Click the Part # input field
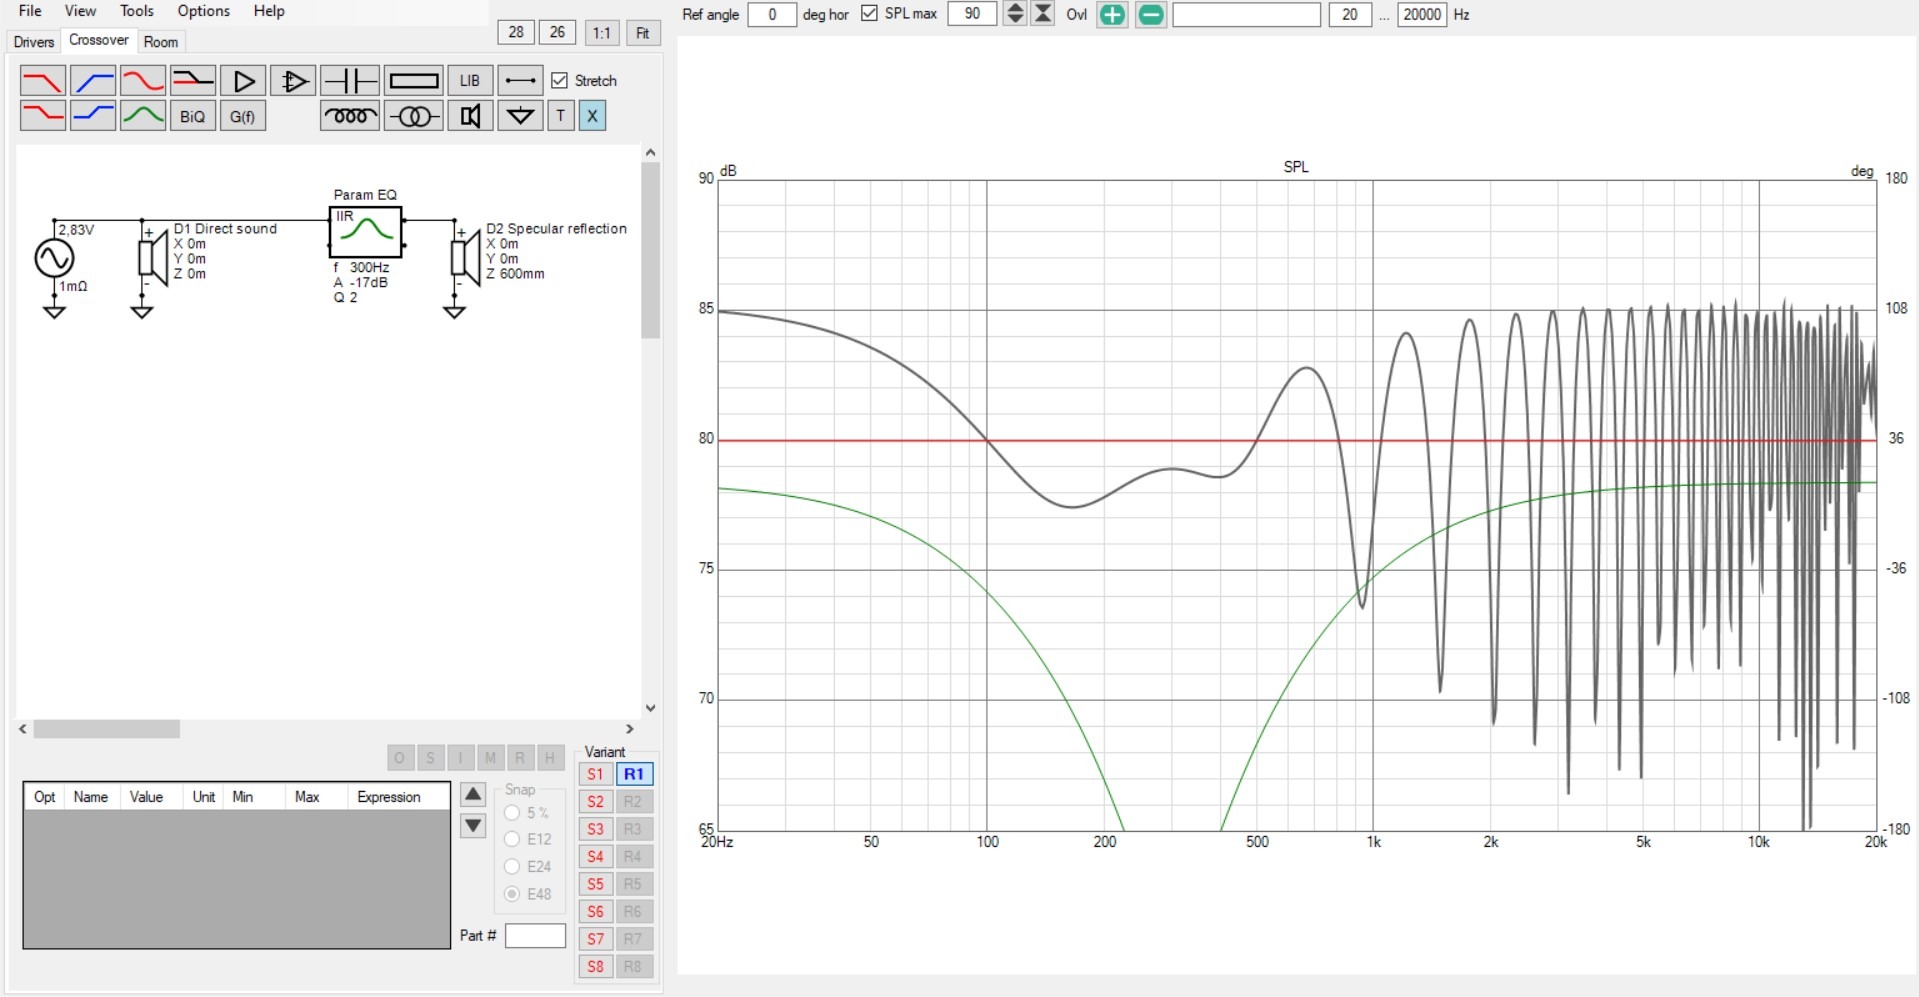Screen dimensions: 1919x997 [535, 936]
